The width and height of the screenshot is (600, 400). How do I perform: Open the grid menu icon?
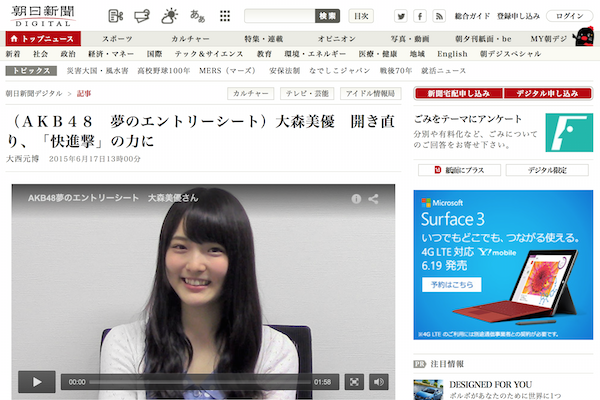[225, 16]
